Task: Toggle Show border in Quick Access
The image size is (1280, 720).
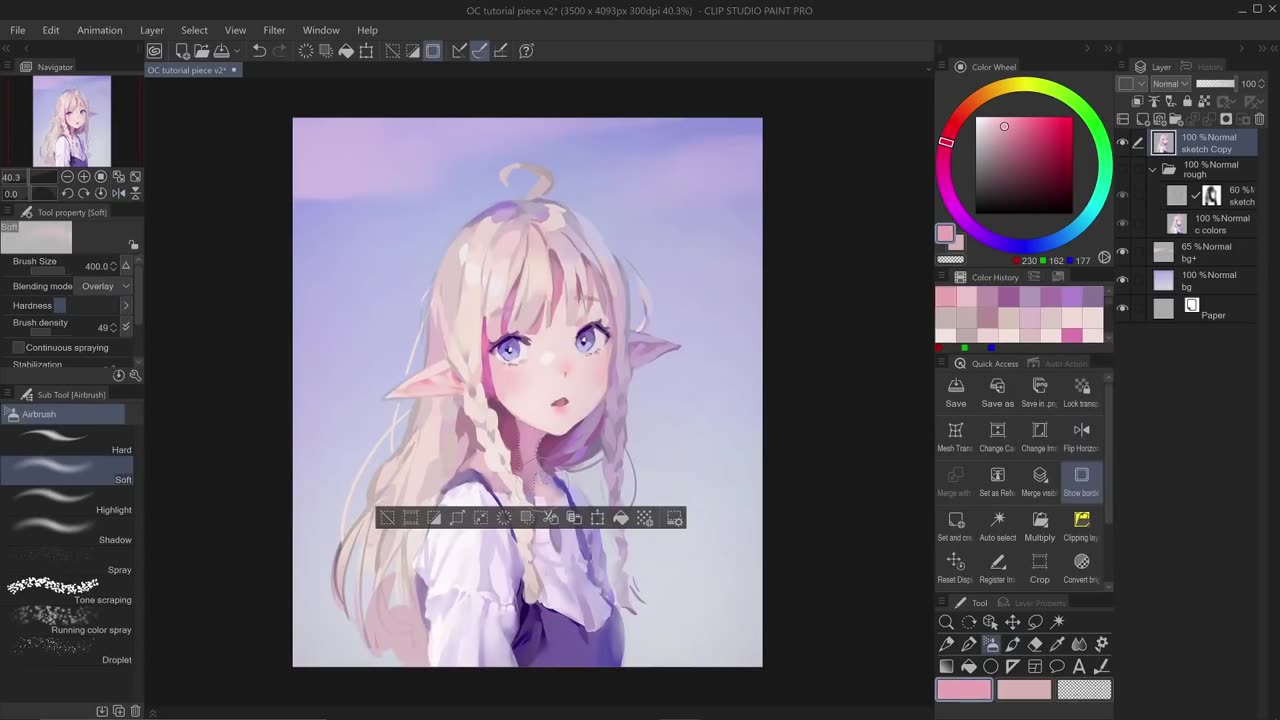Action: pos(1081,481)
